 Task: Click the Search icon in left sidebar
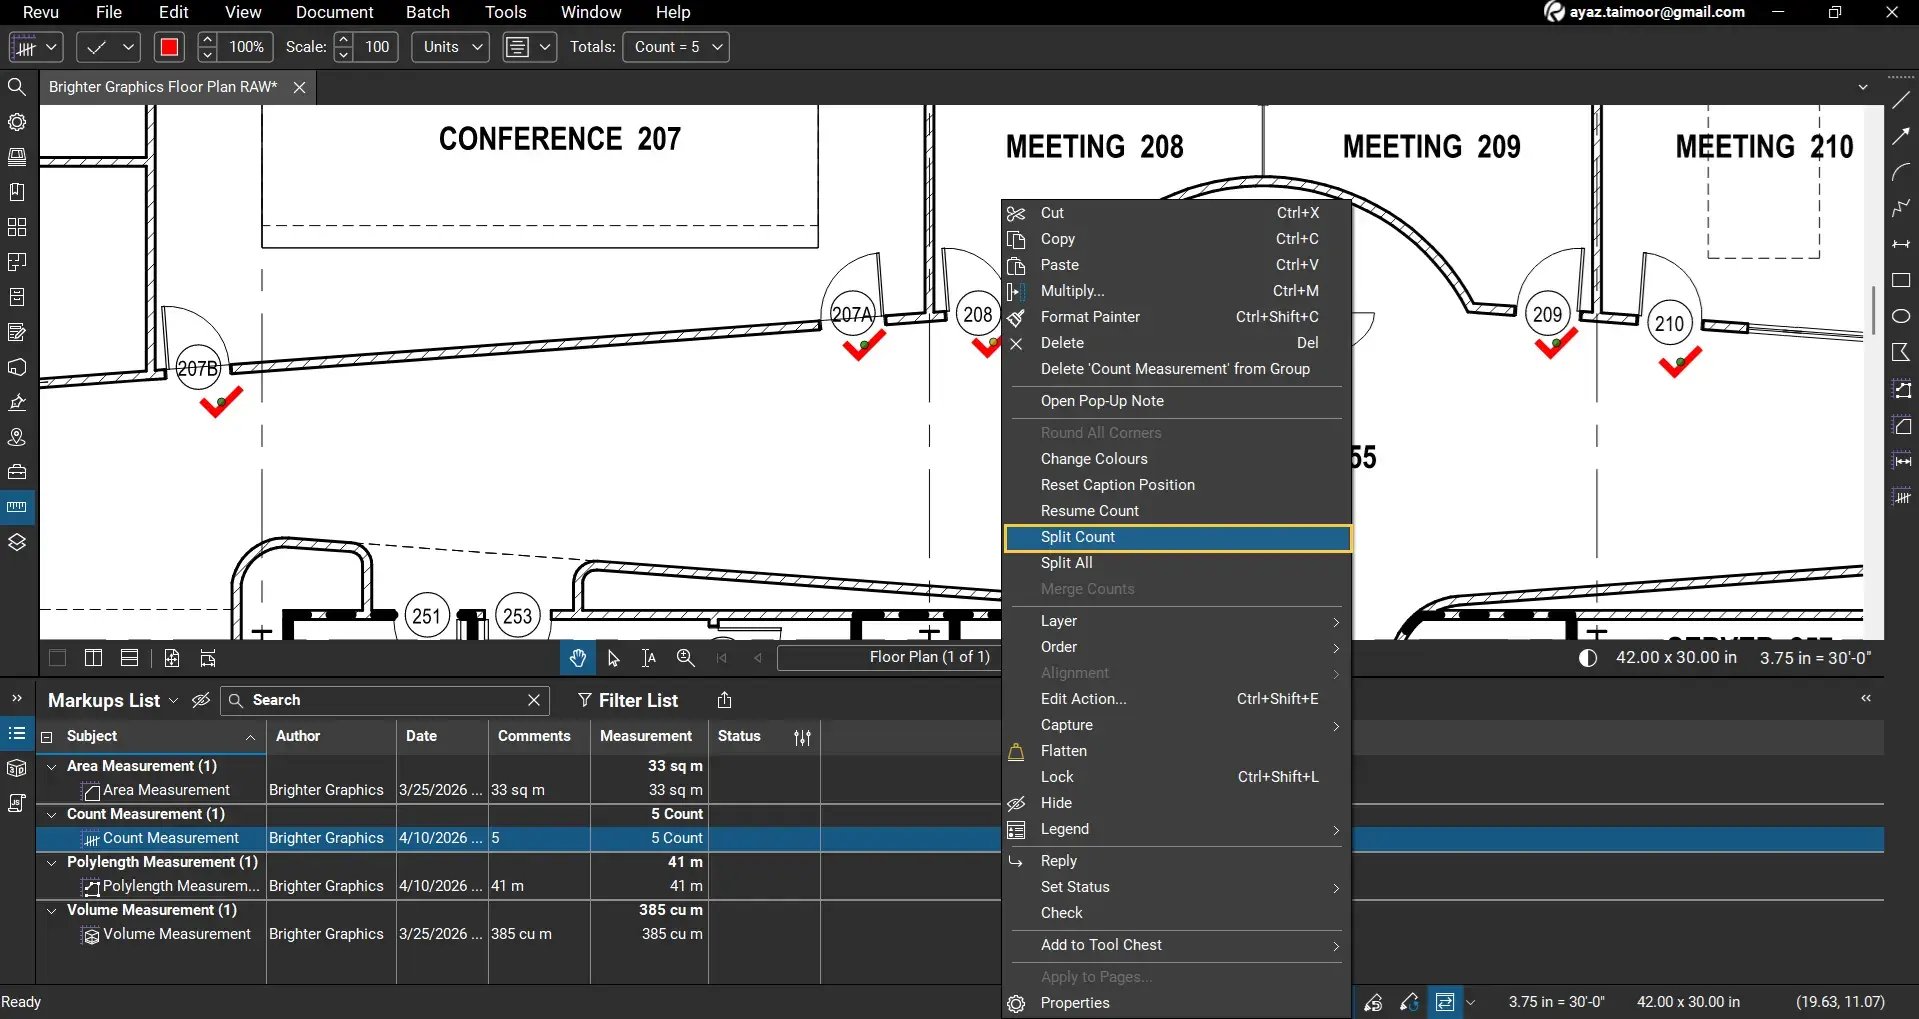coord(17,87)
